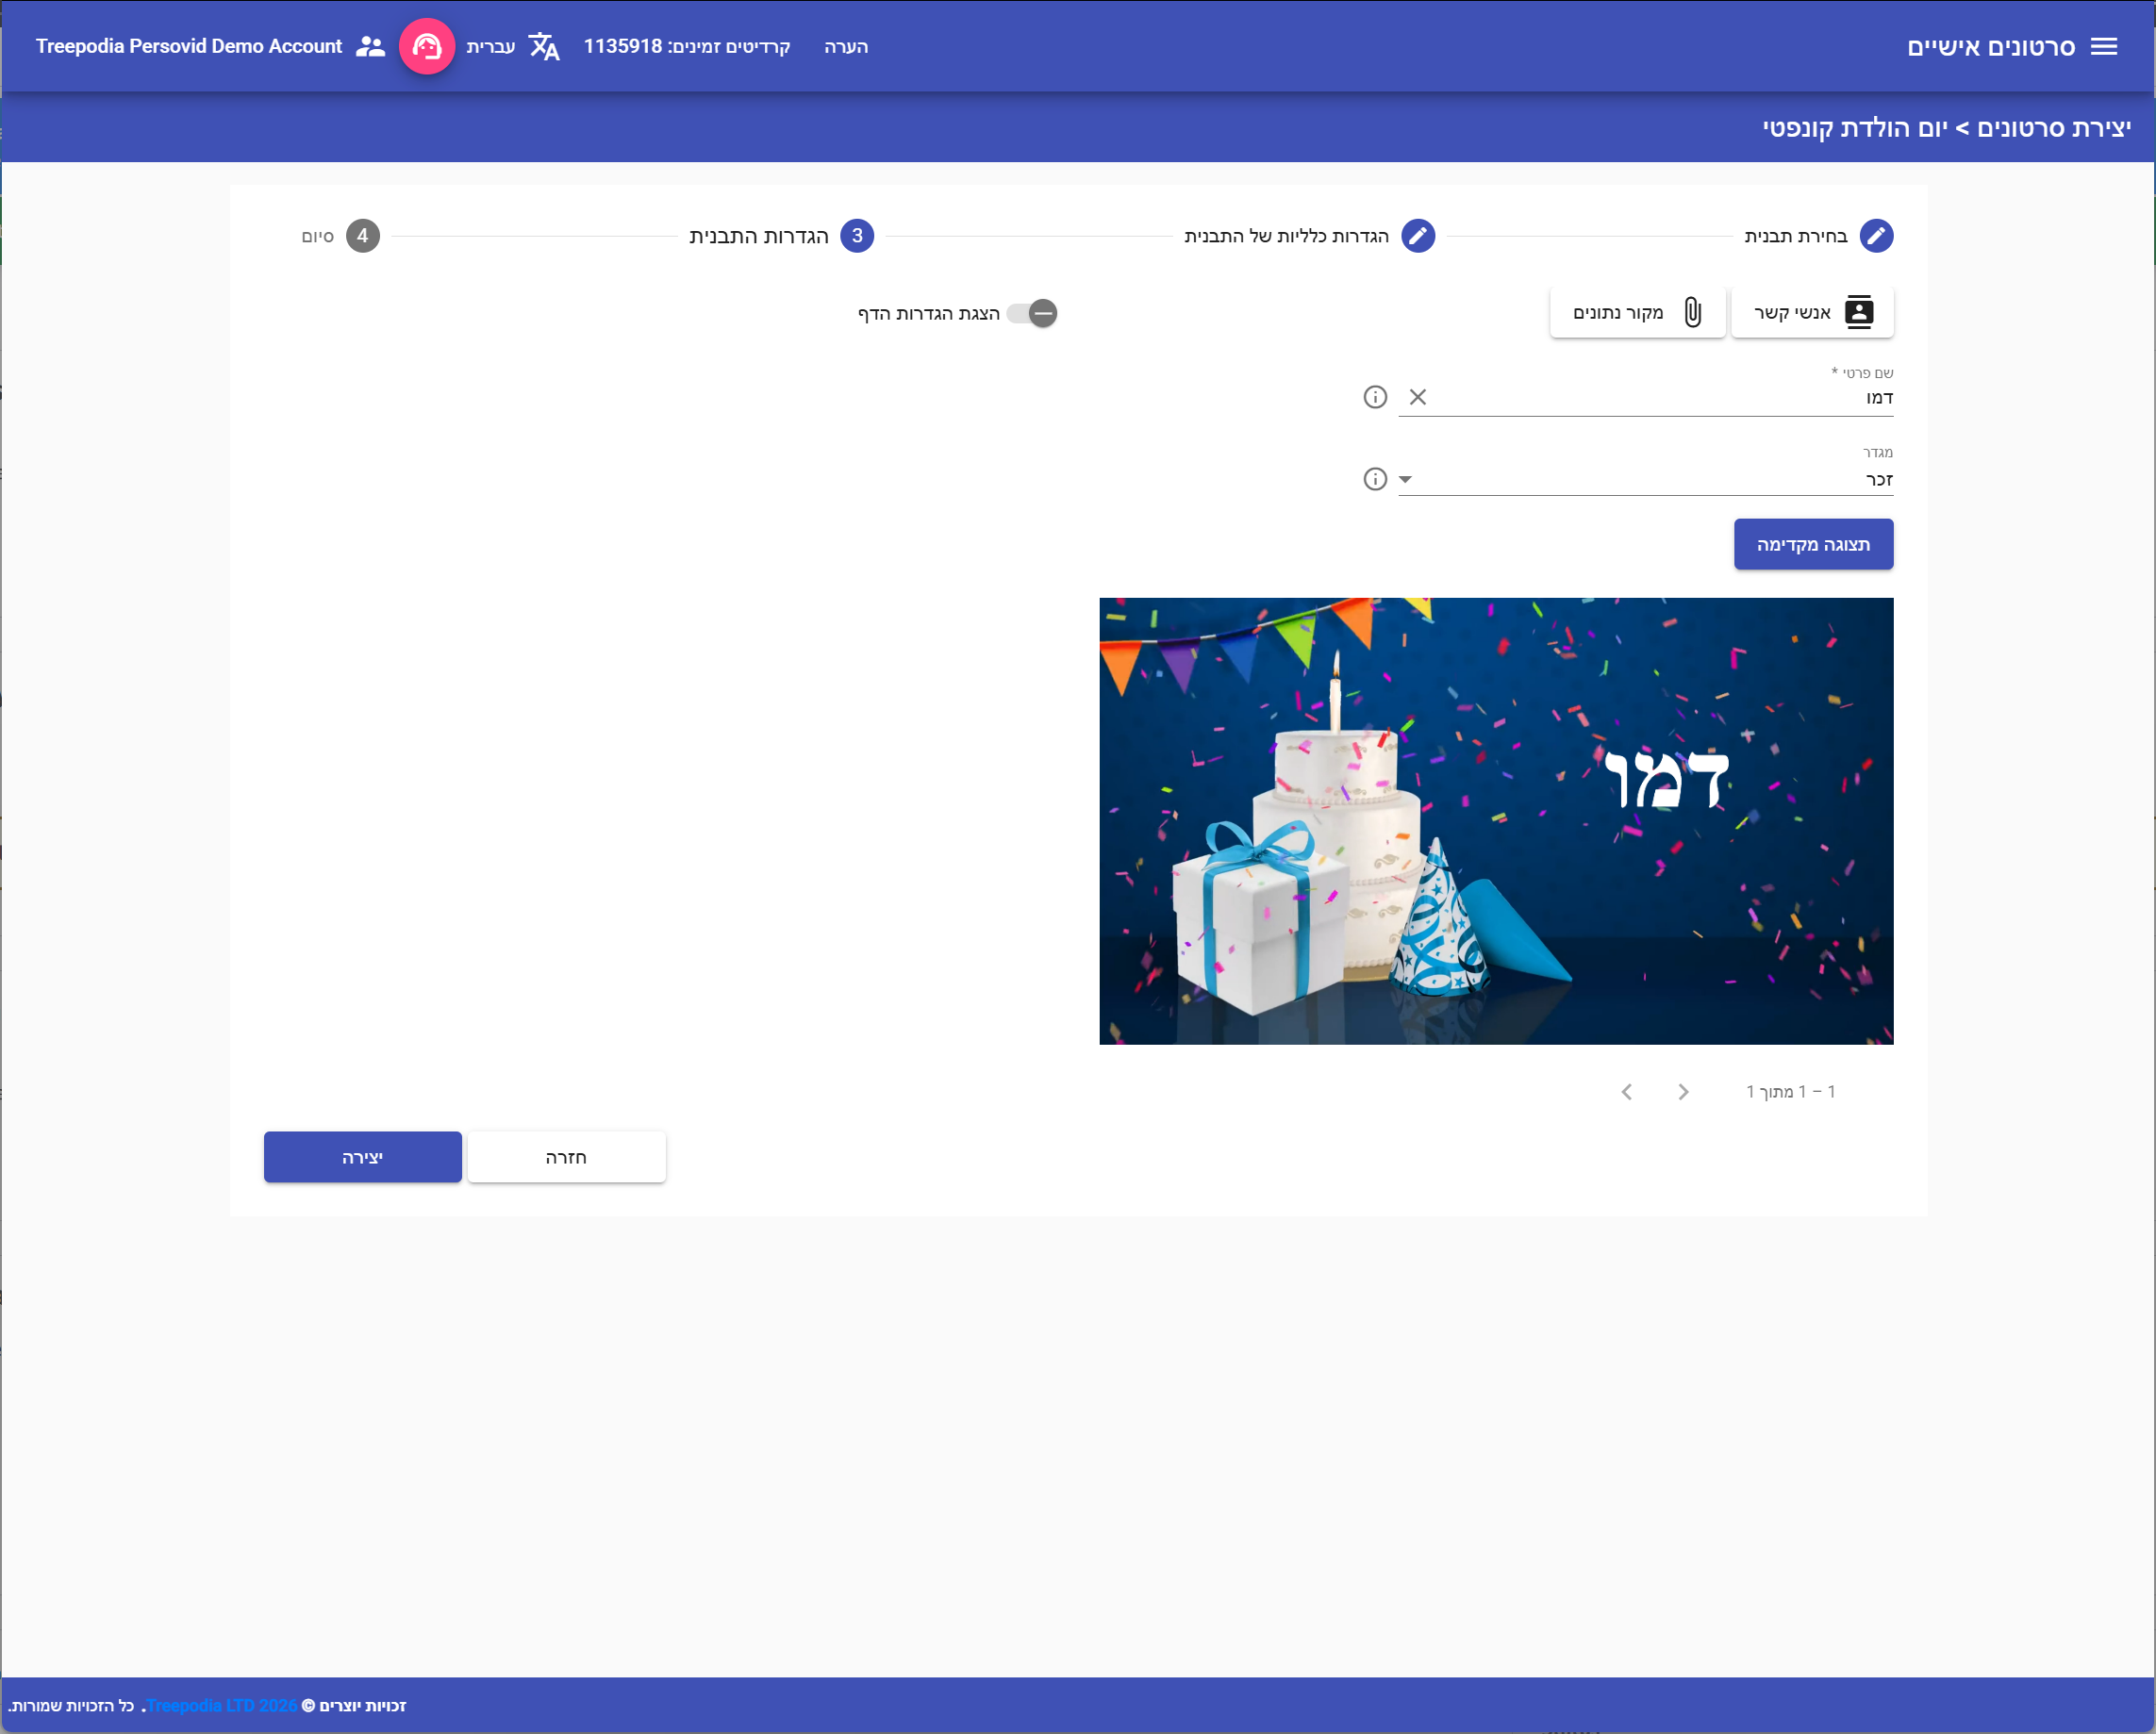
Task: Click the Treepodia Persovid Demo Account name
Action: [x=189, y=47]
